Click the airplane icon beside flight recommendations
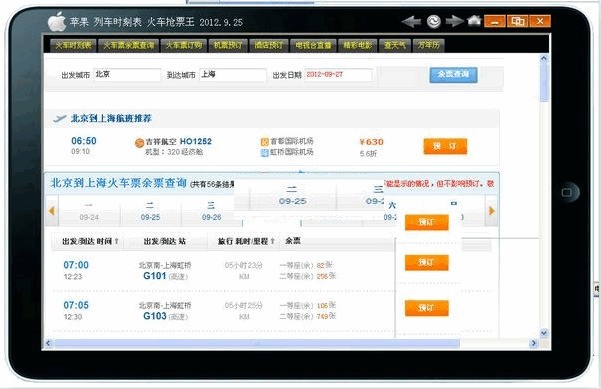Screen dimensions: 601x389 coord(60,118)
